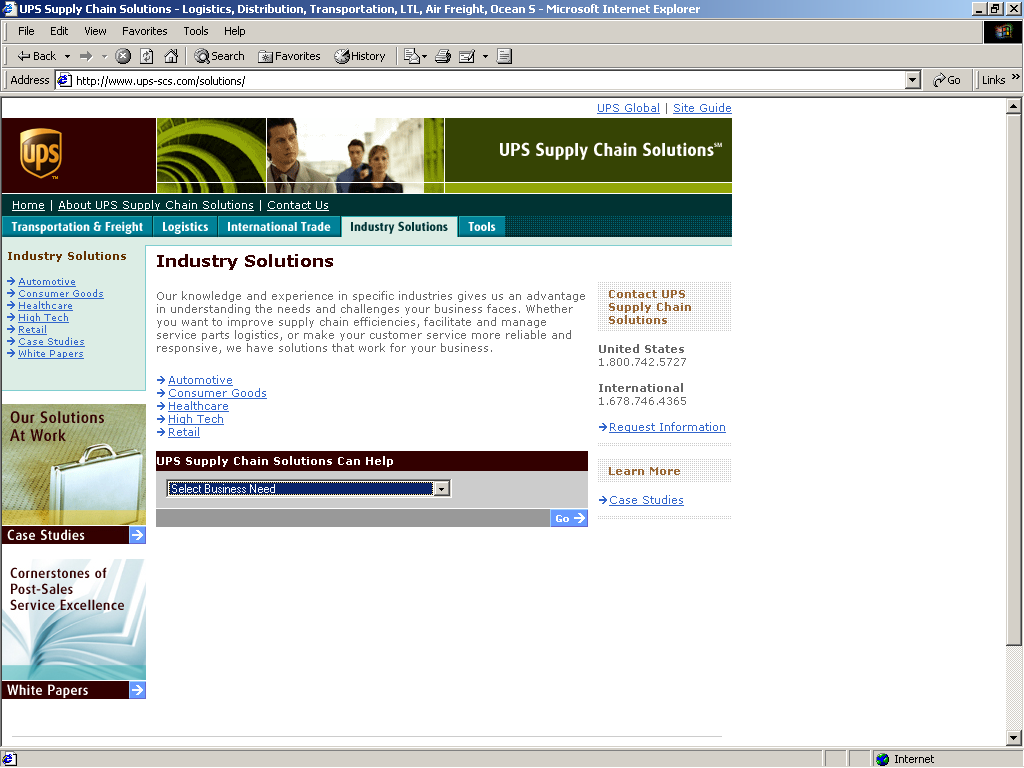Click the Home link in navigation bar
Image resolution: width=1024 pixels, height=768 pixels.
click(x=28, y=205)
